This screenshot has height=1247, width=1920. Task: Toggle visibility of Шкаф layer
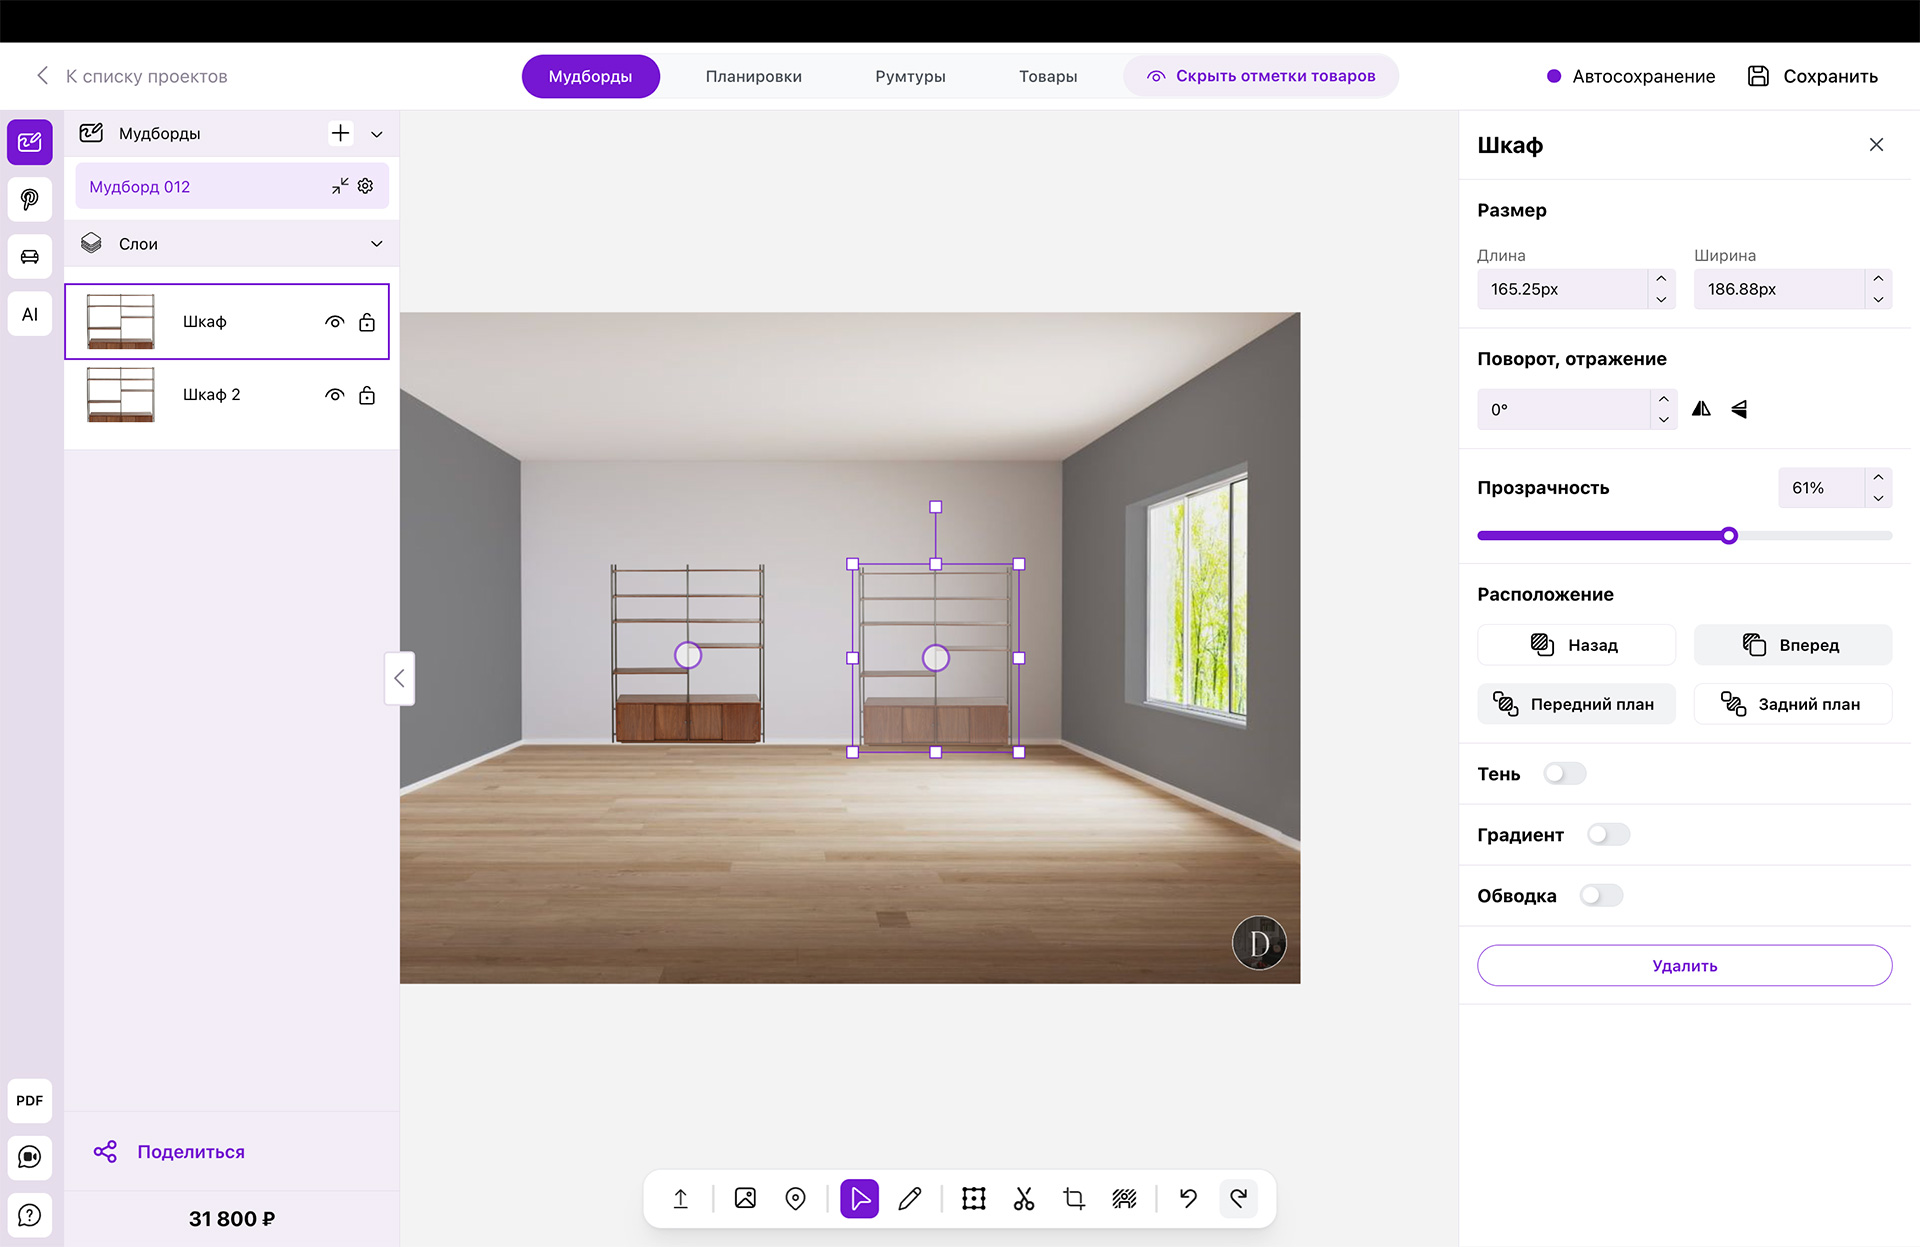click(335, 322)
